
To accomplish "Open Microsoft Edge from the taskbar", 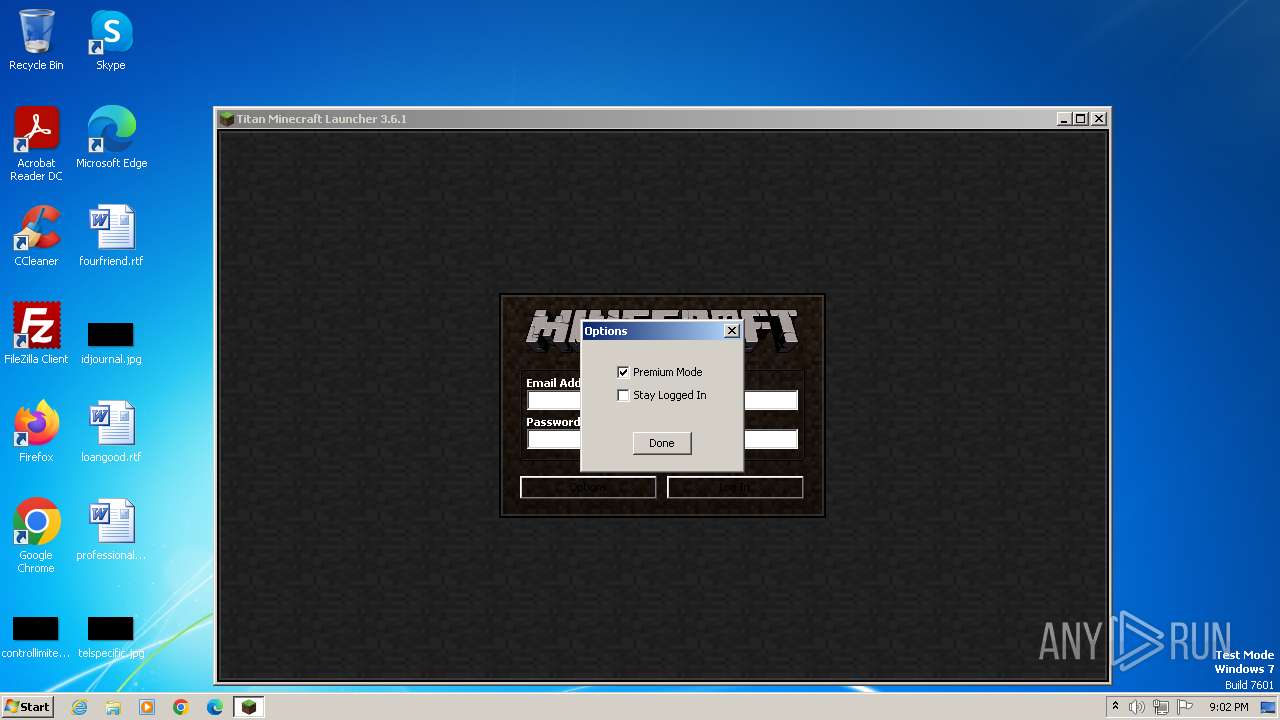I will pos(215,707).
